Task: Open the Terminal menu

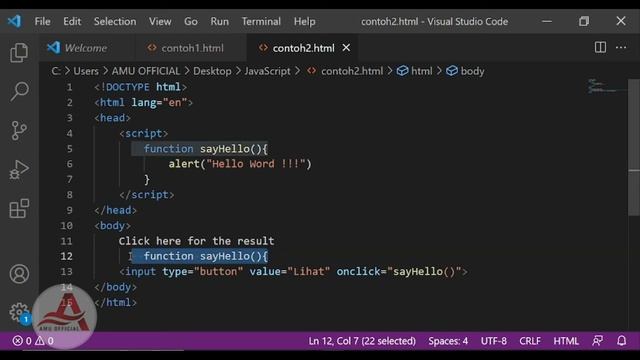Action: pos(261,21)
